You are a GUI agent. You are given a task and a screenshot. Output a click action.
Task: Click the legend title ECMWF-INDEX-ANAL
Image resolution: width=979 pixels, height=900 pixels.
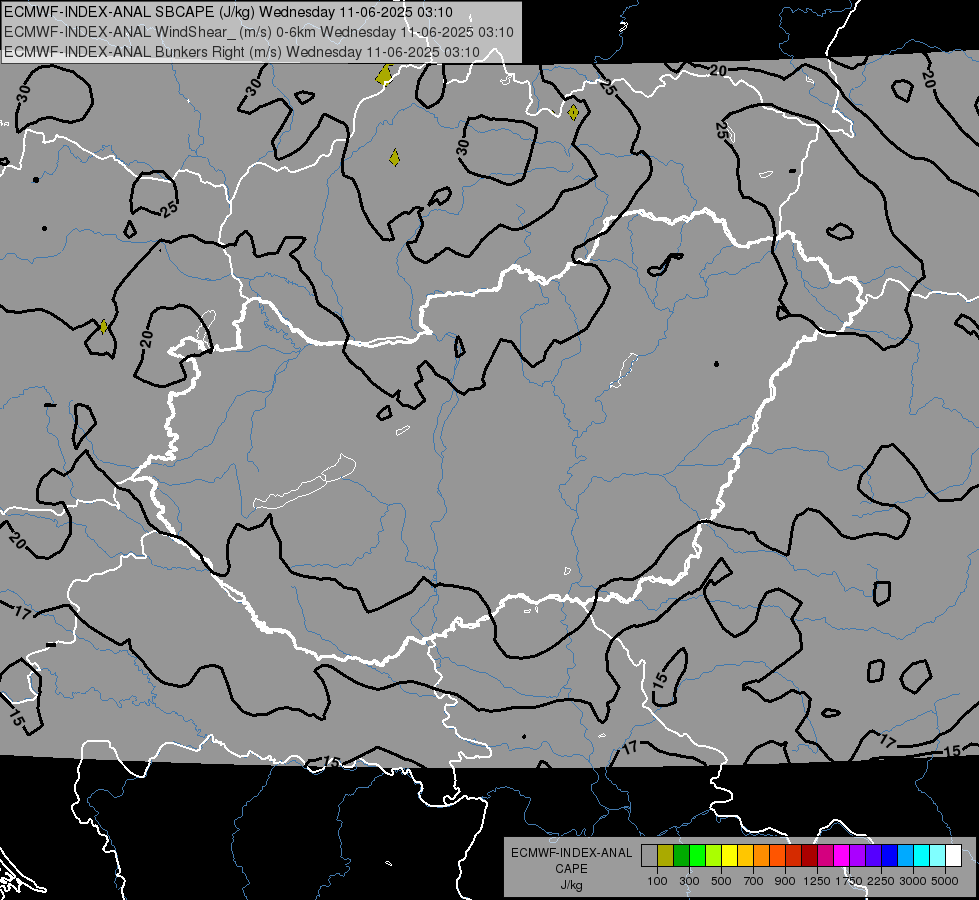click(572, 853)
